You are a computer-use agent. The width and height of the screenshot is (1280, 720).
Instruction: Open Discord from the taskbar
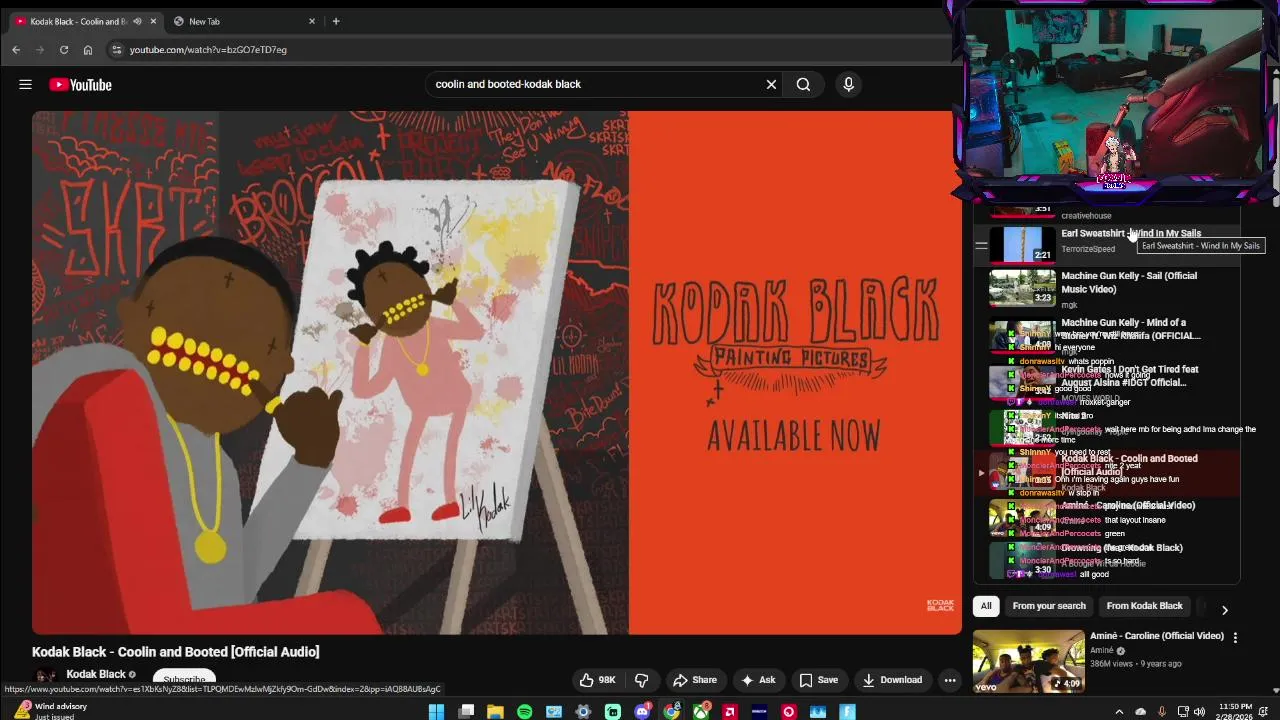click(642, 712)
